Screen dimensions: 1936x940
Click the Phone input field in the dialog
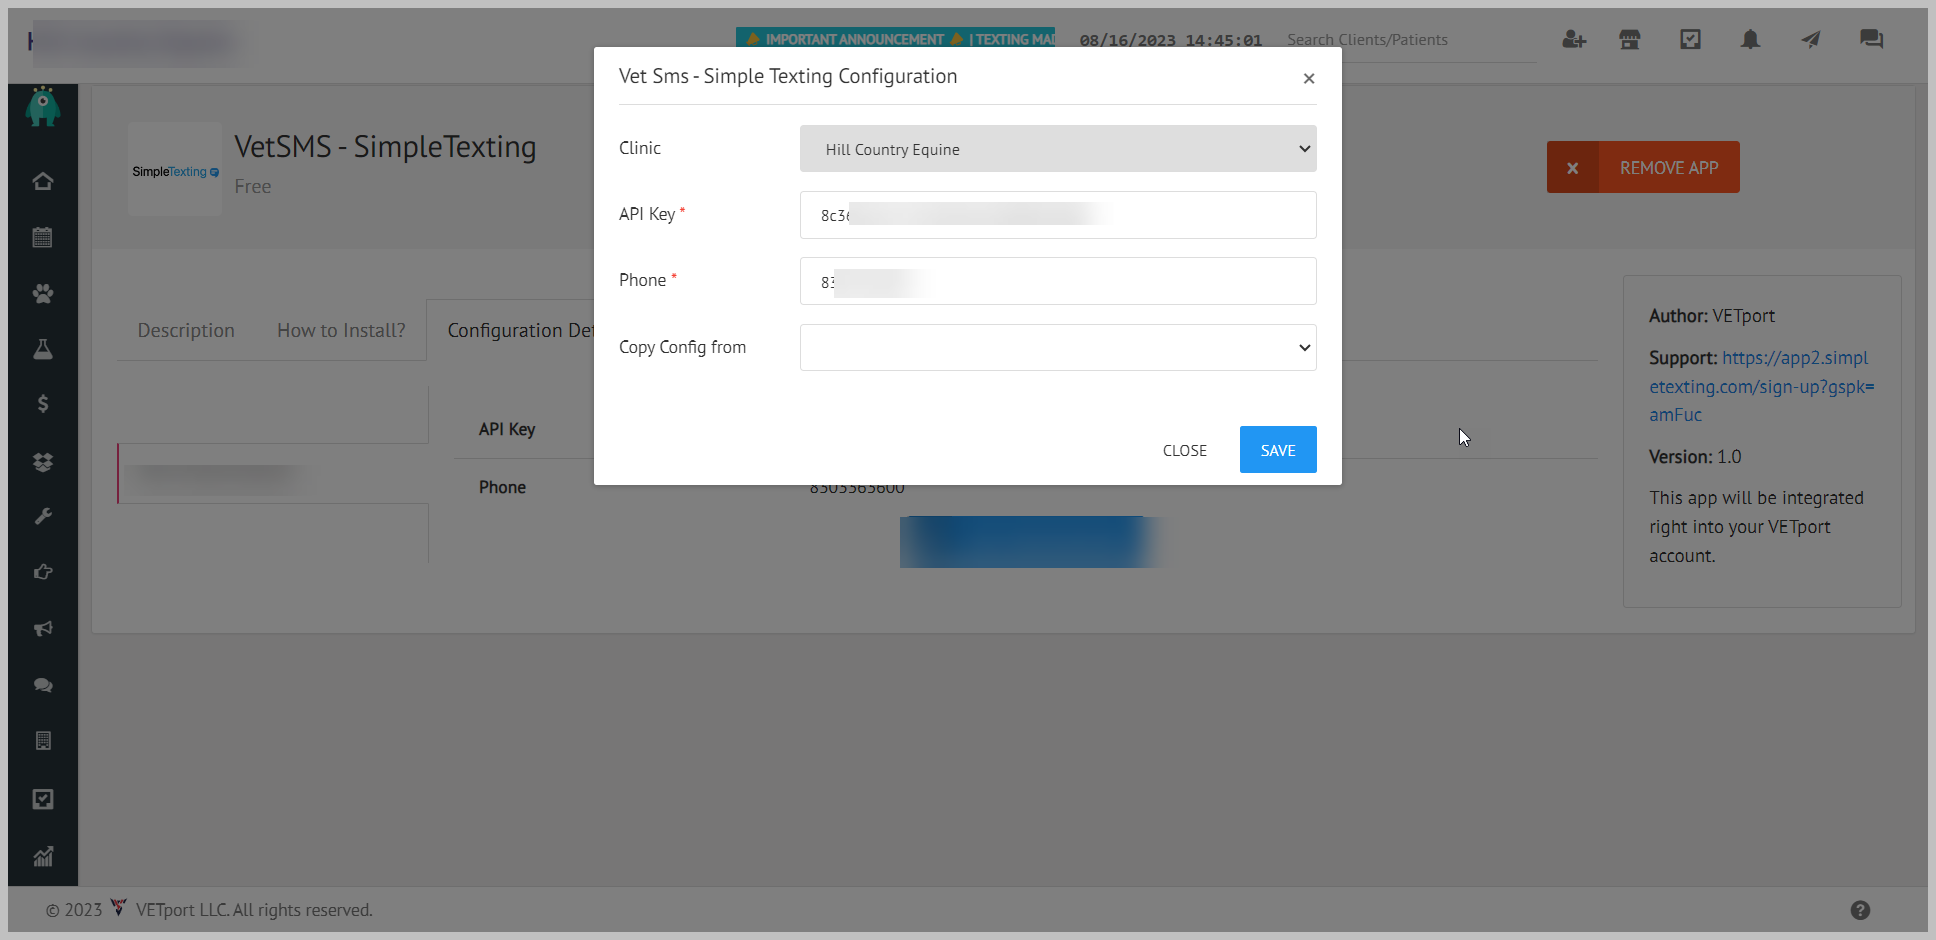(x=1058, y=281)
